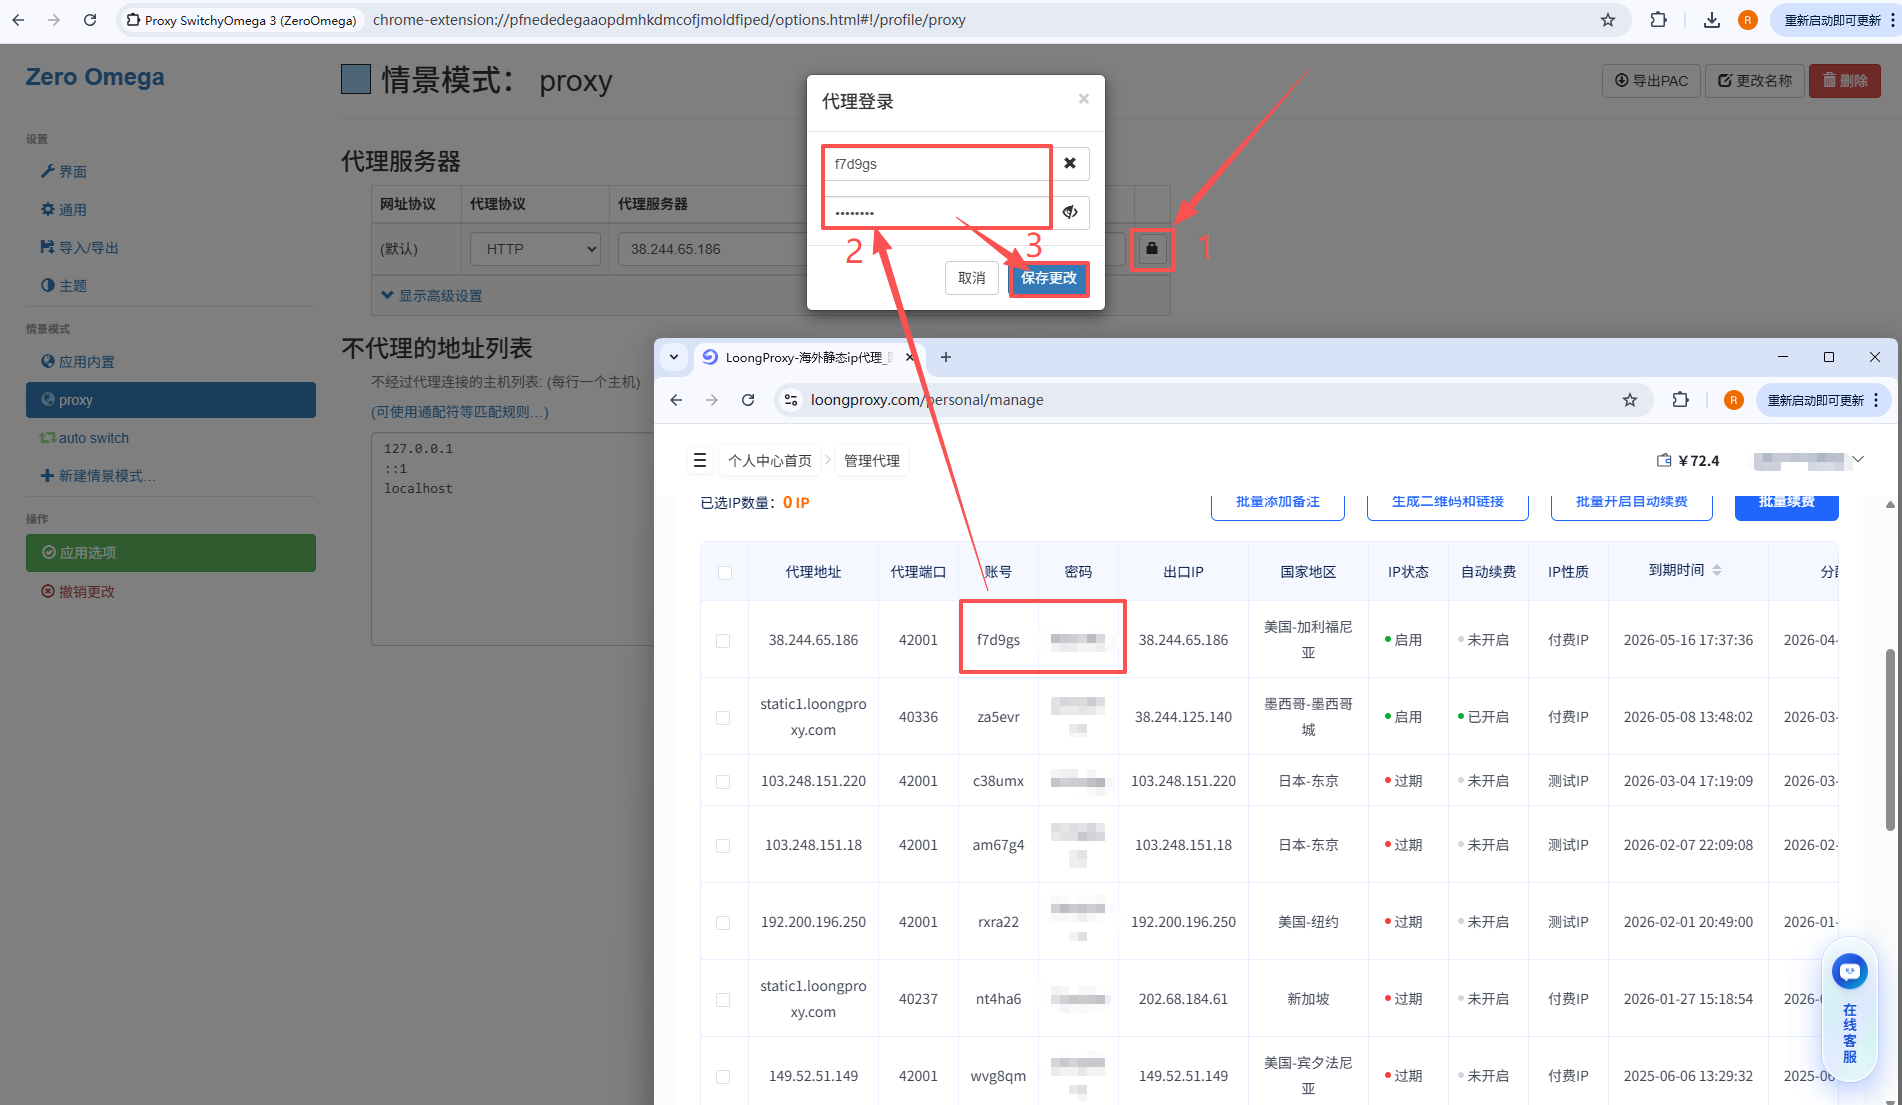Image resolution: width=1902 pixels, height=1105 pixels.
Task: Click the lock icon for proxy authentication
Action: (1151, 249)
